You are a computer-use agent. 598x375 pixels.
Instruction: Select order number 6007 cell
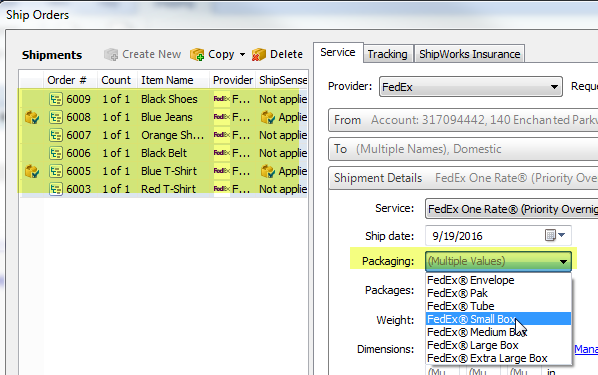point(79,135)
